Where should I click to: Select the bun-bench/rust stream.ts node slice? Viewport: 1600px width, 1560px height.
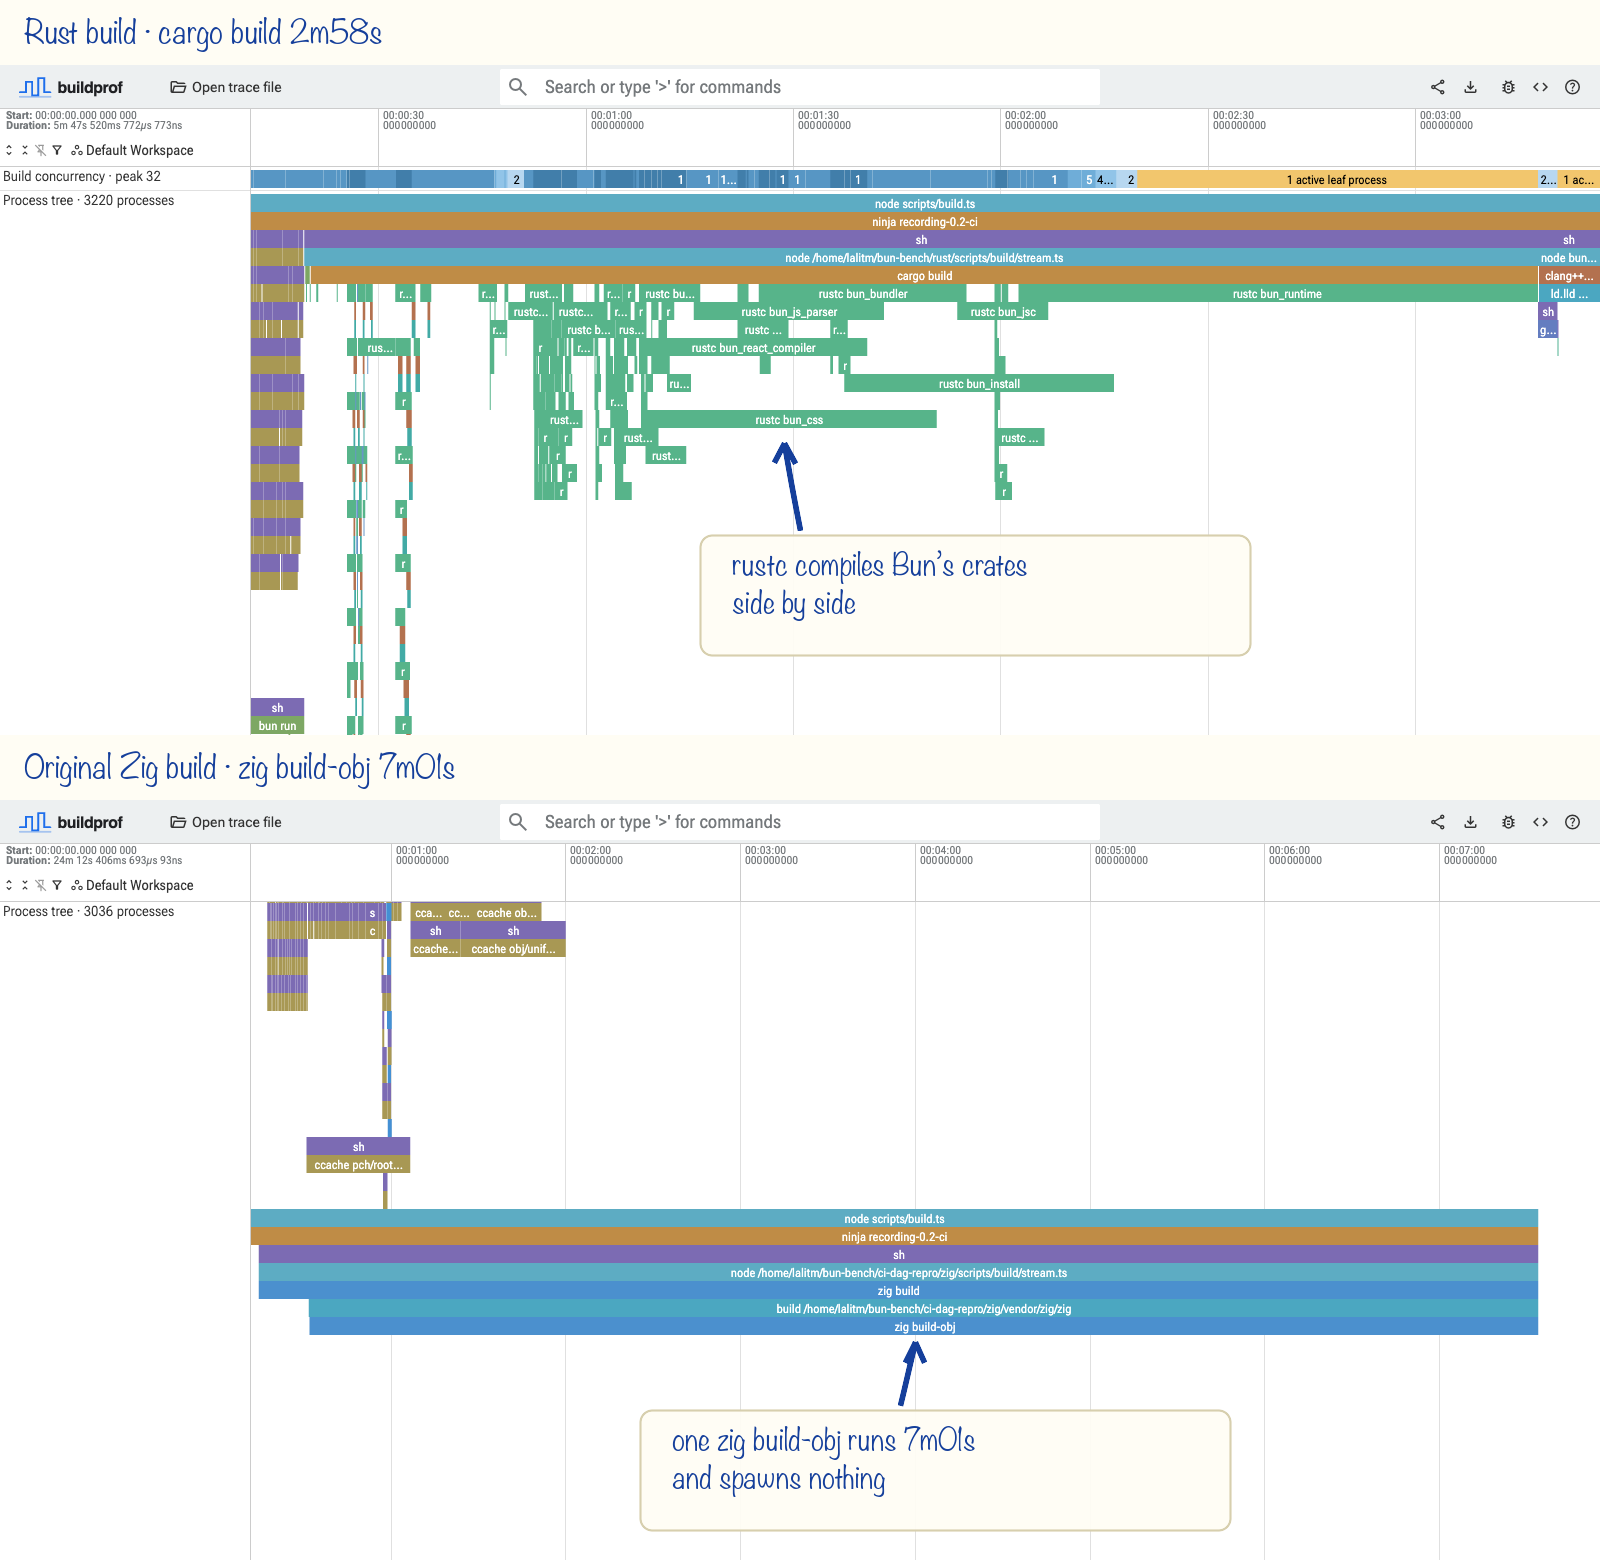[921, 258]
